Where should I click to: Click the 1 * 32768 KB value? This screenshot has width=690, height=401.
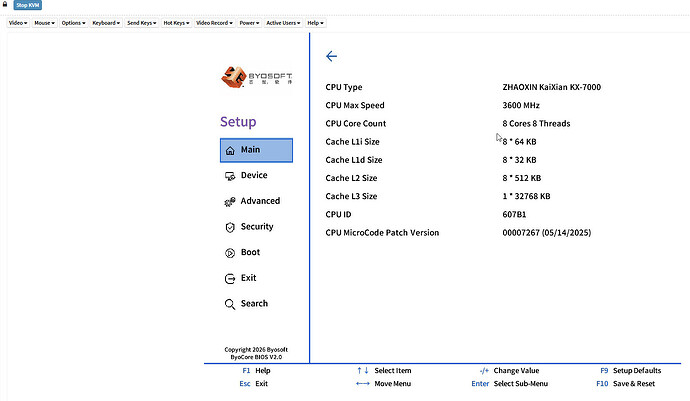526,196
